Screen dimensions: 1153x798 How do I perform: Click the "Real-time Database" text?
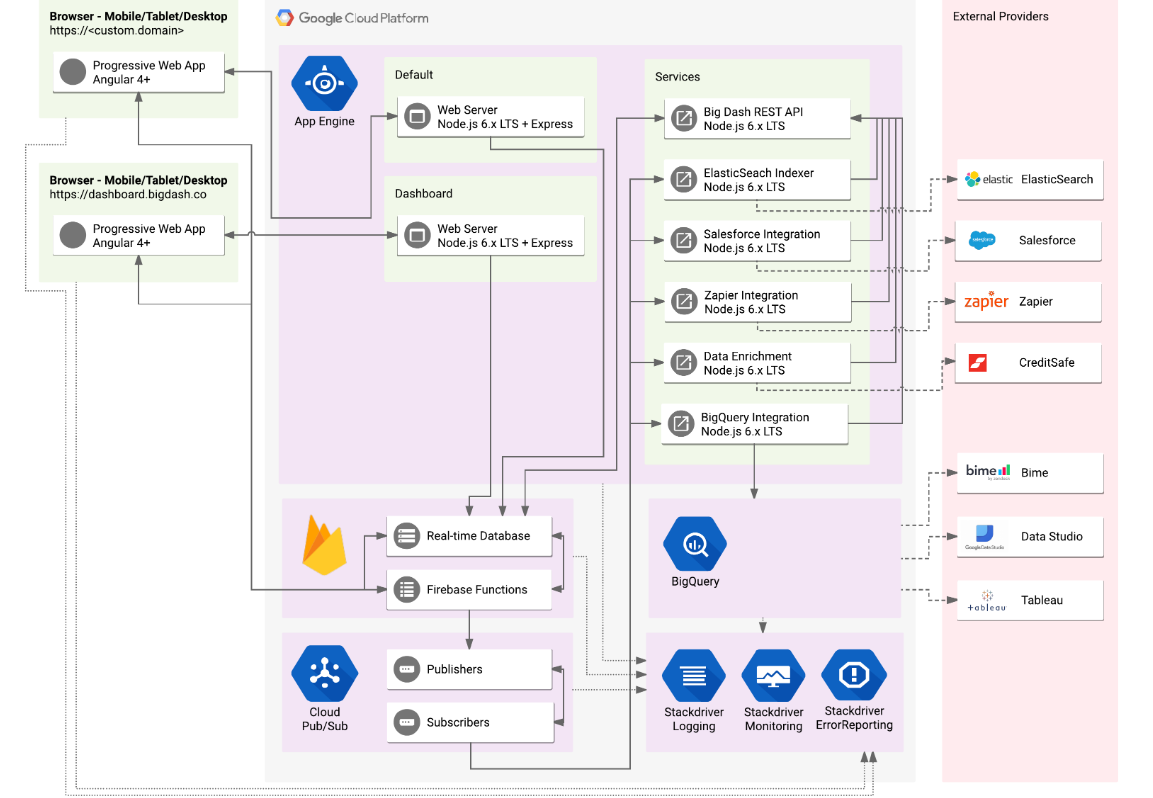[x=478, y=535]
